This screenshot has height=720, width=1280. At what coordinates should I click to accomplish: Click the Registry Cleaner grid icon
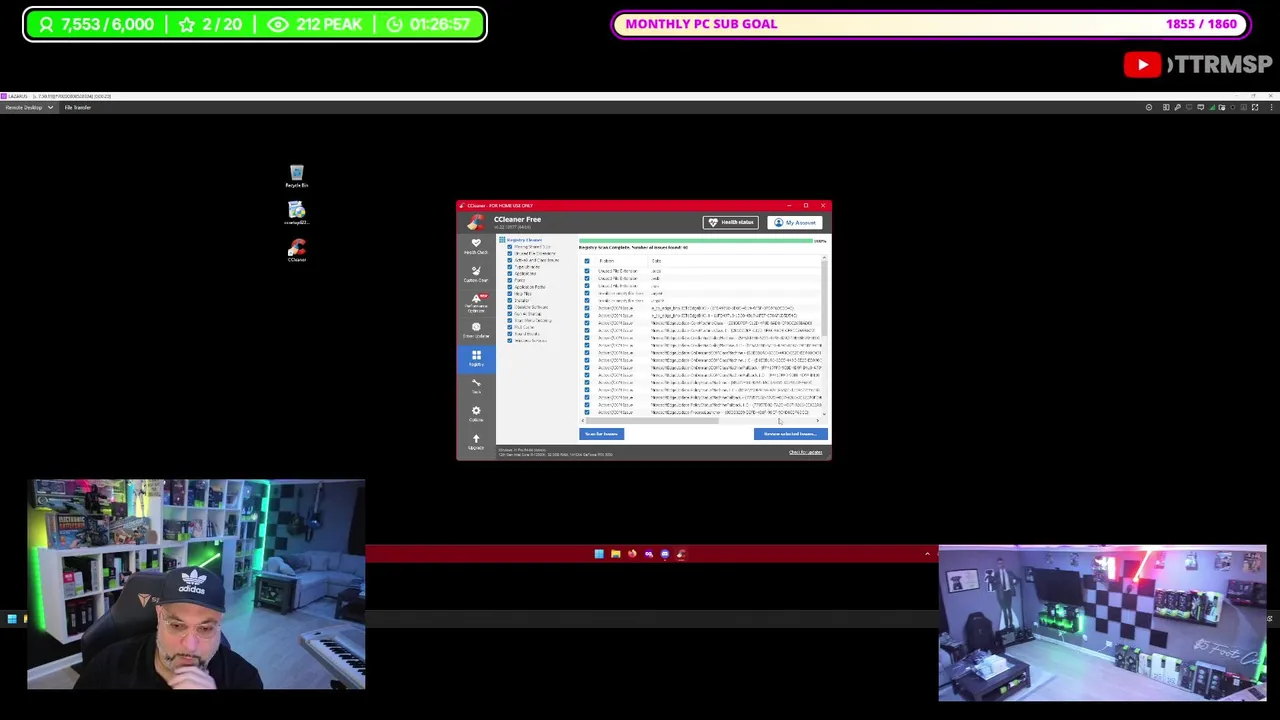pos(502,240)
